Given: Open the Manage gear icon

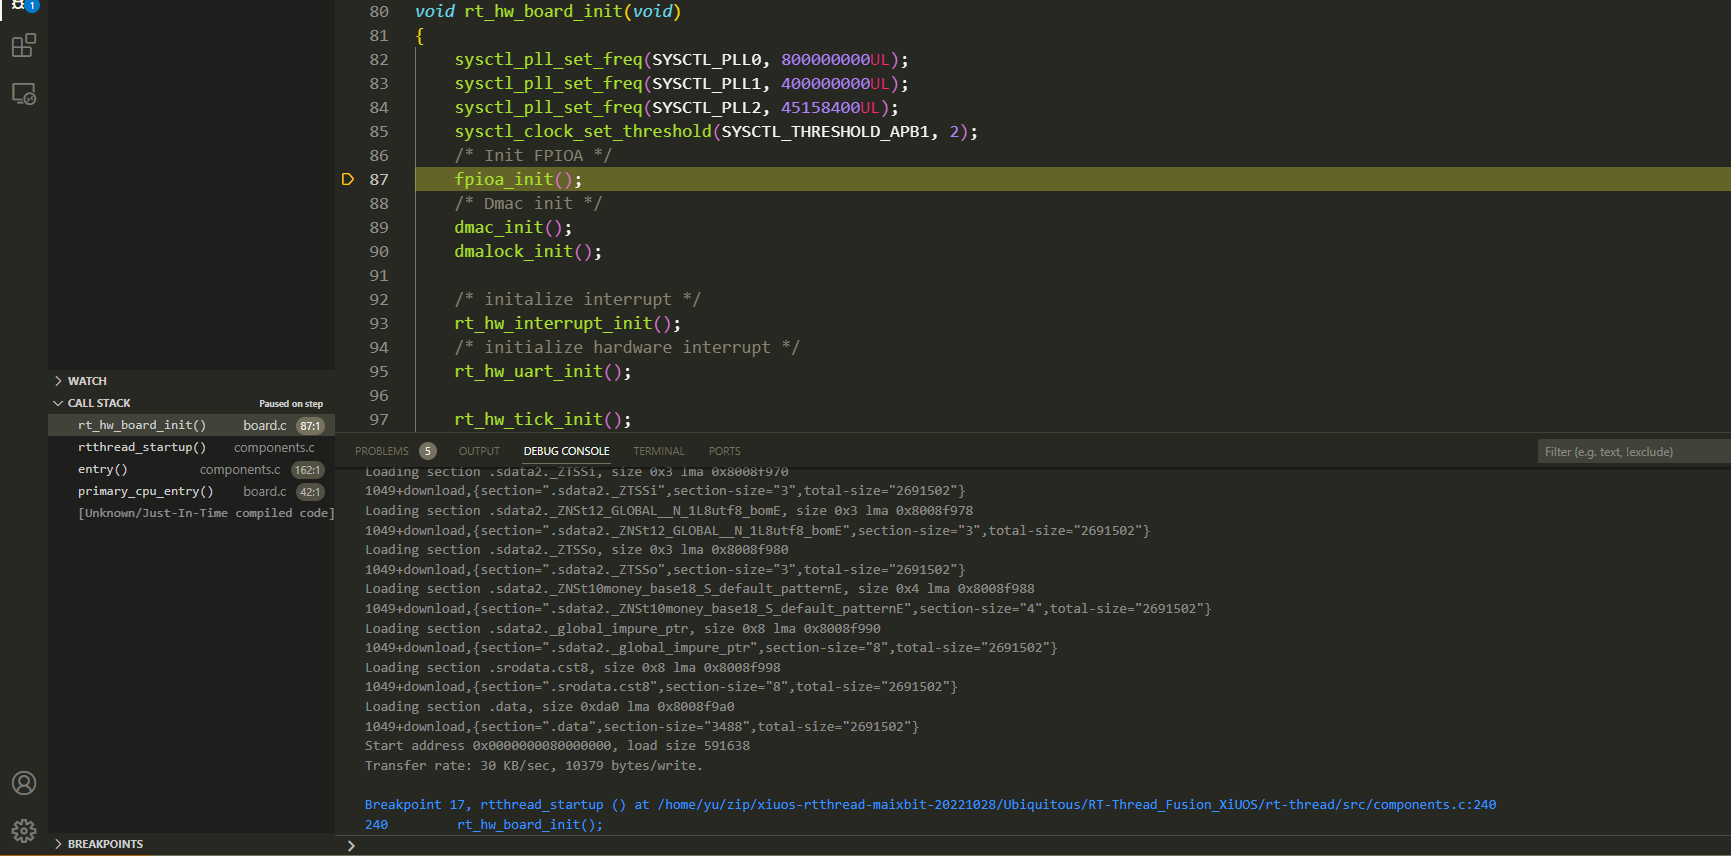Looking at the screenshot, I should point(24,831).
